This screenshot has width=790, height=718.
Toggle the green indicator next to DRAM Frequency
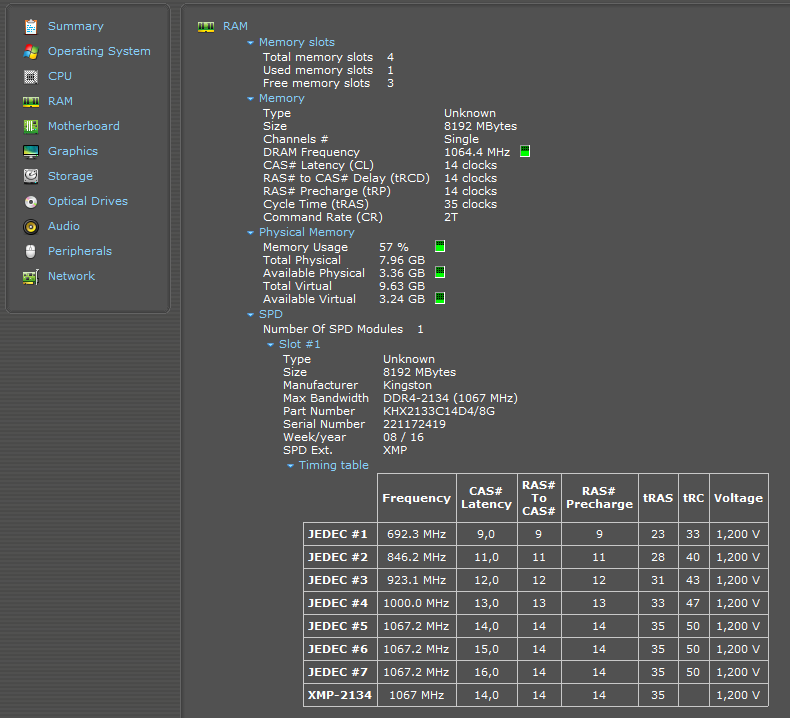(525, 152)
